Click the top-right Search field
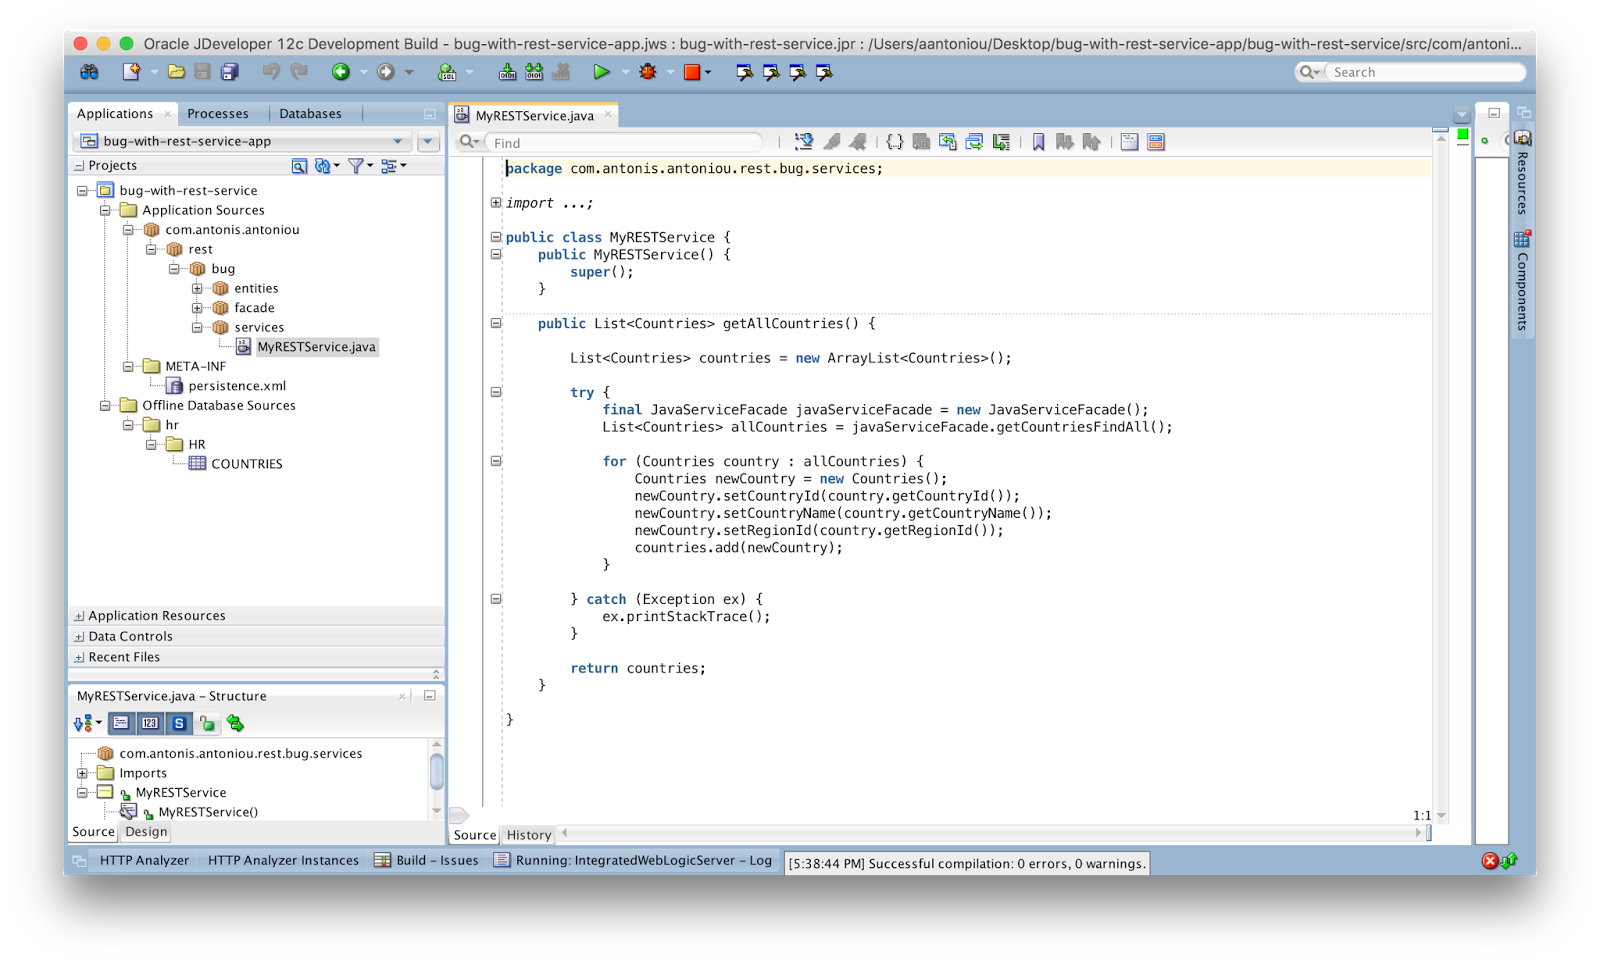 pos(1424,72)
